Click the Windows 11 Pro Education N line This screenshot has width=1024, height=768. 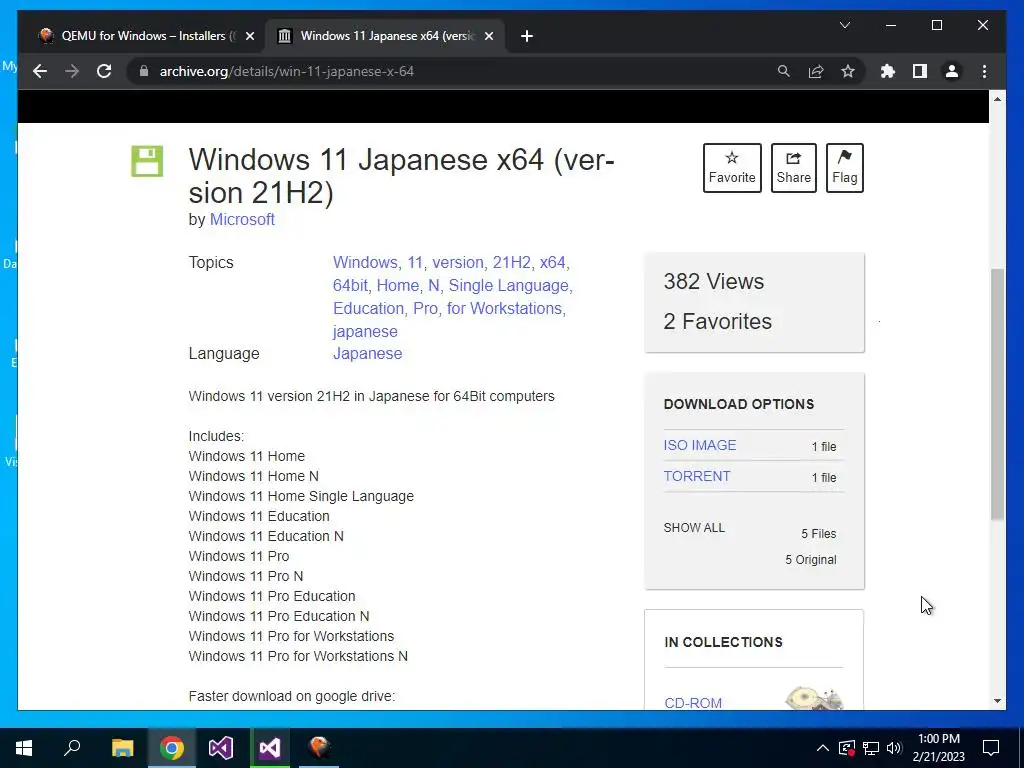tap(279, 616)
